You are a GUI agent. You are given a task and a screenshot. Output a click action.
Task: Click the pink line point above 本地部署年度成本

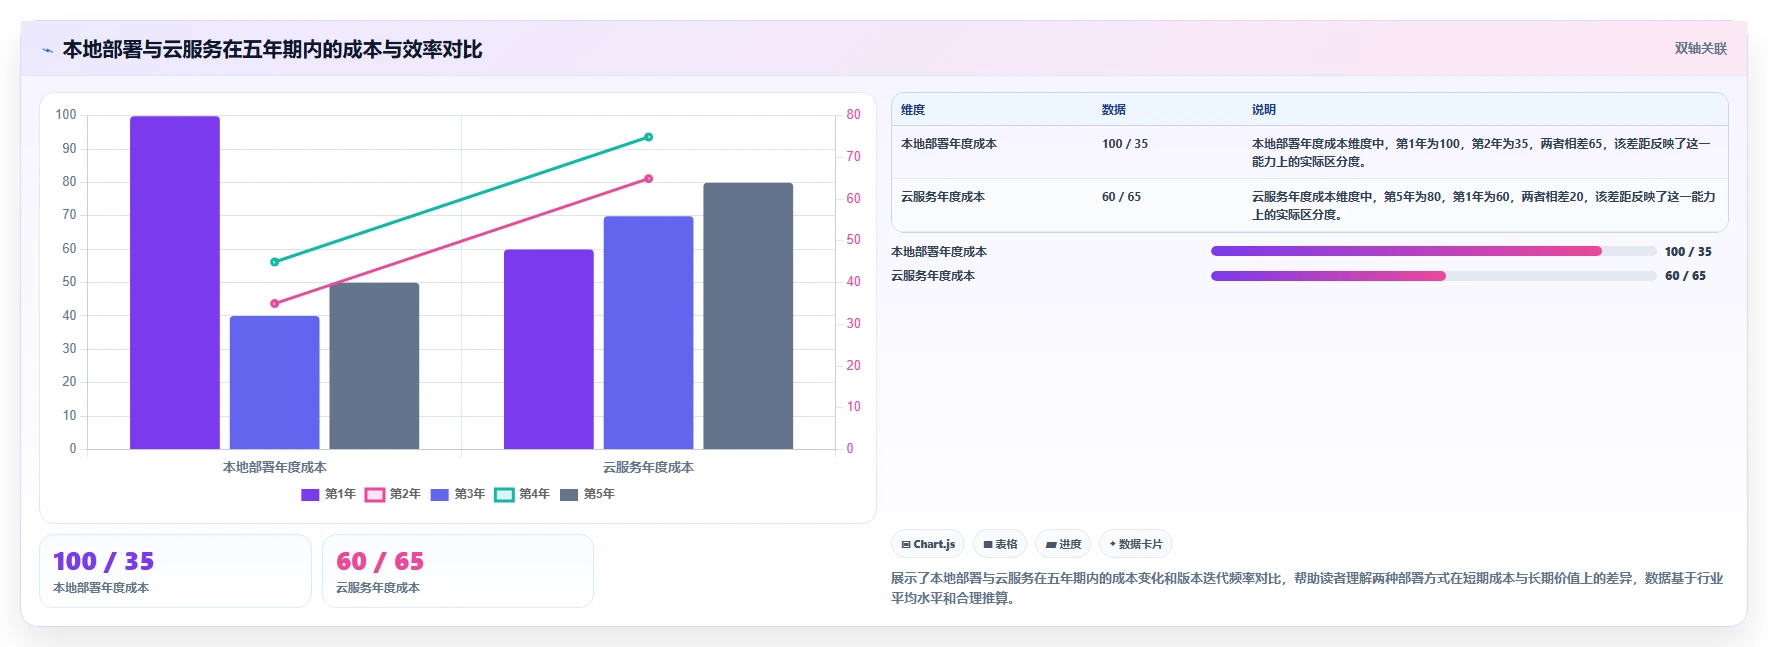tap(275, 304)
